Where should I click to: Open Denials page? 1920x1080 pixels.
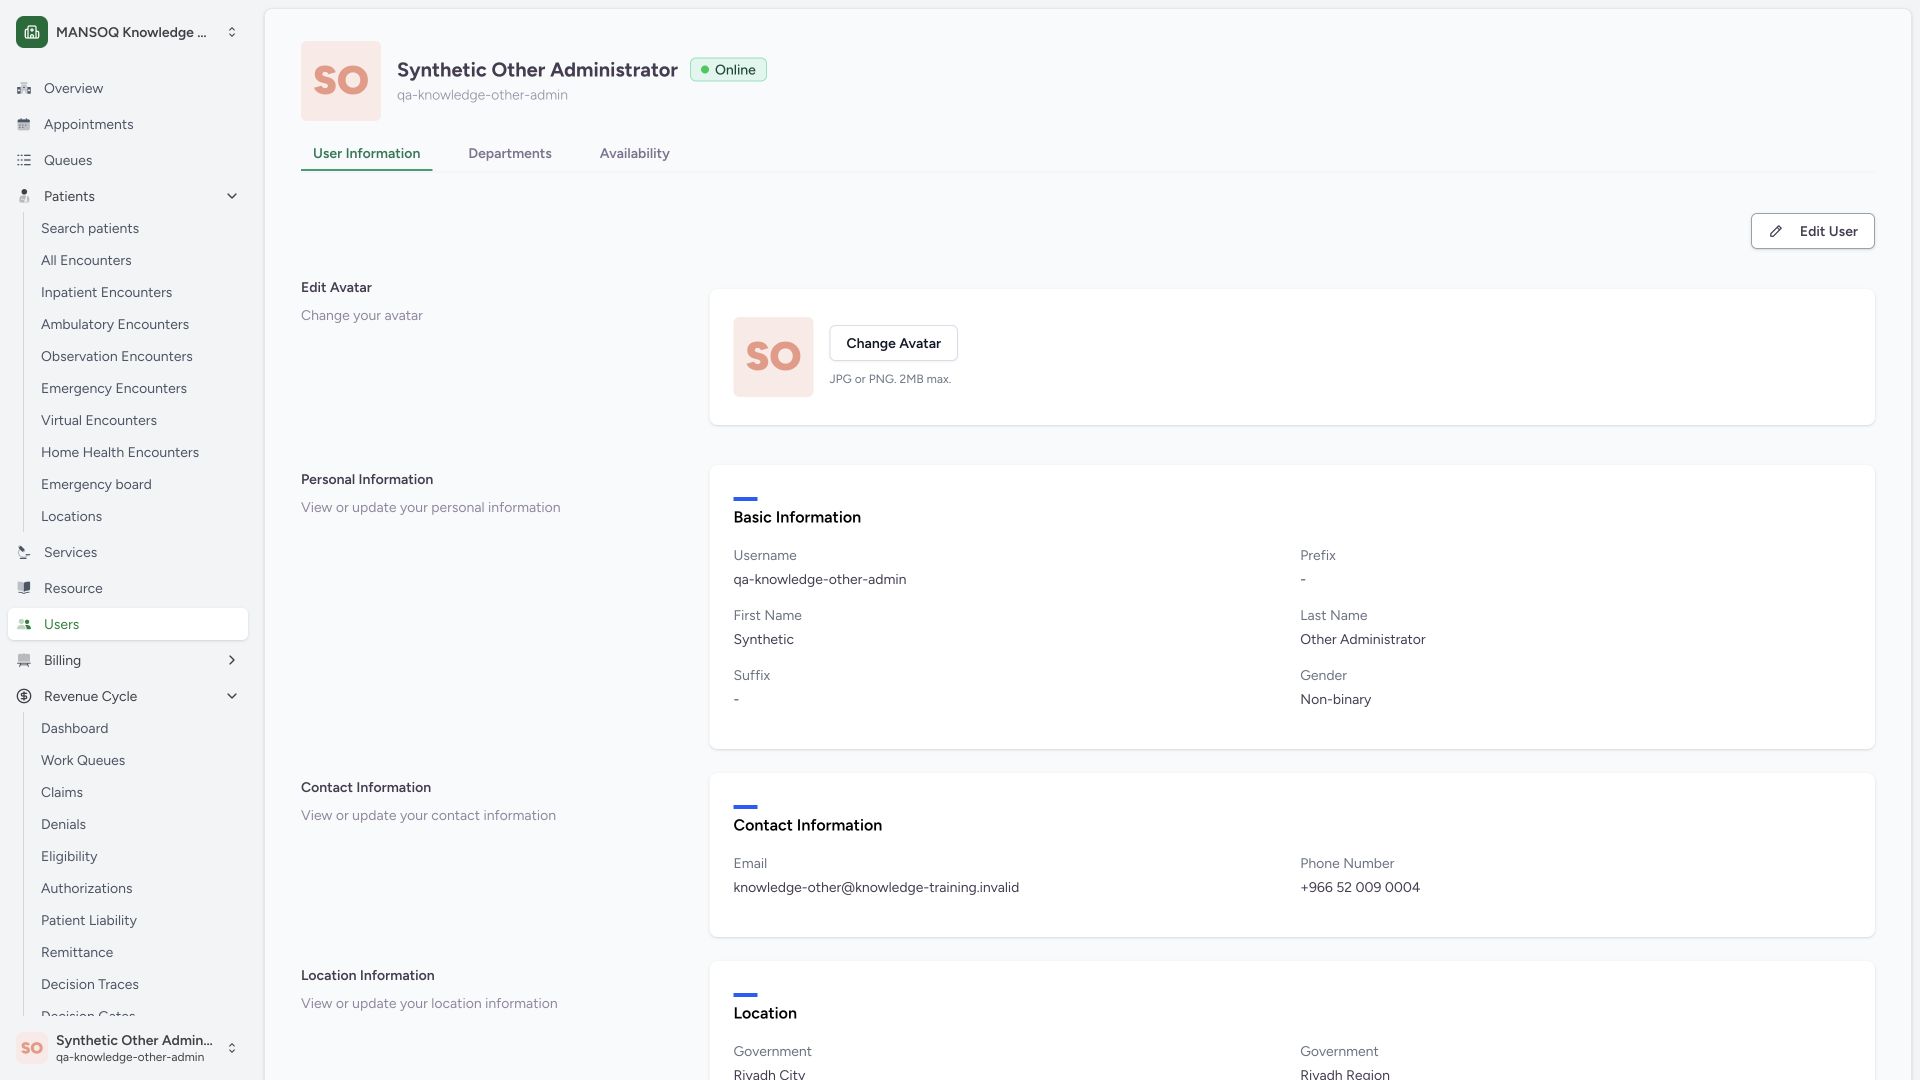tap(63, 824)
